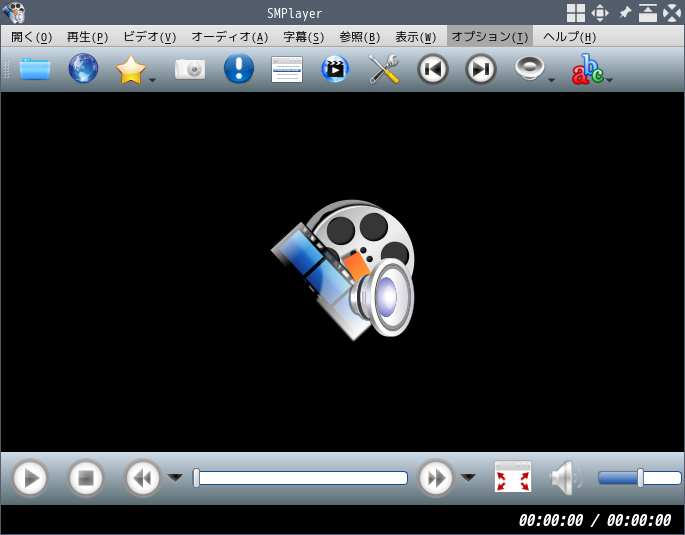Screen dimensions: 685x535
Task: Open the TV/video clapperboard globe icon
Action: (x=335, y=69)
